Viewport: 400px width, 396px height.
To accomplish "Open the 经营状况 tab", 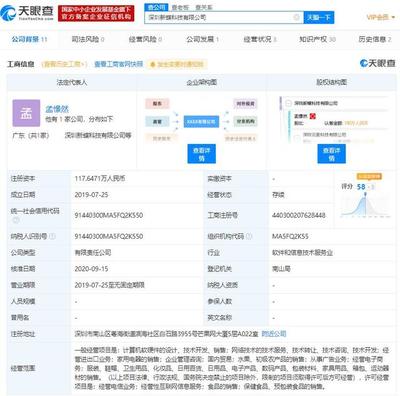I will (260, 39).
